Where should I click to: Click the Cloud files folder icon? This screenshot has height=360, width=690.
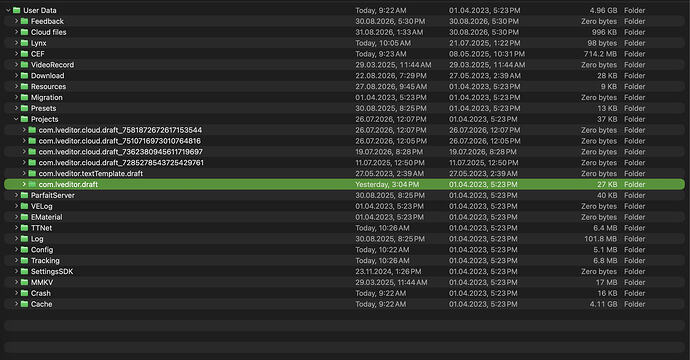[25, 32]
